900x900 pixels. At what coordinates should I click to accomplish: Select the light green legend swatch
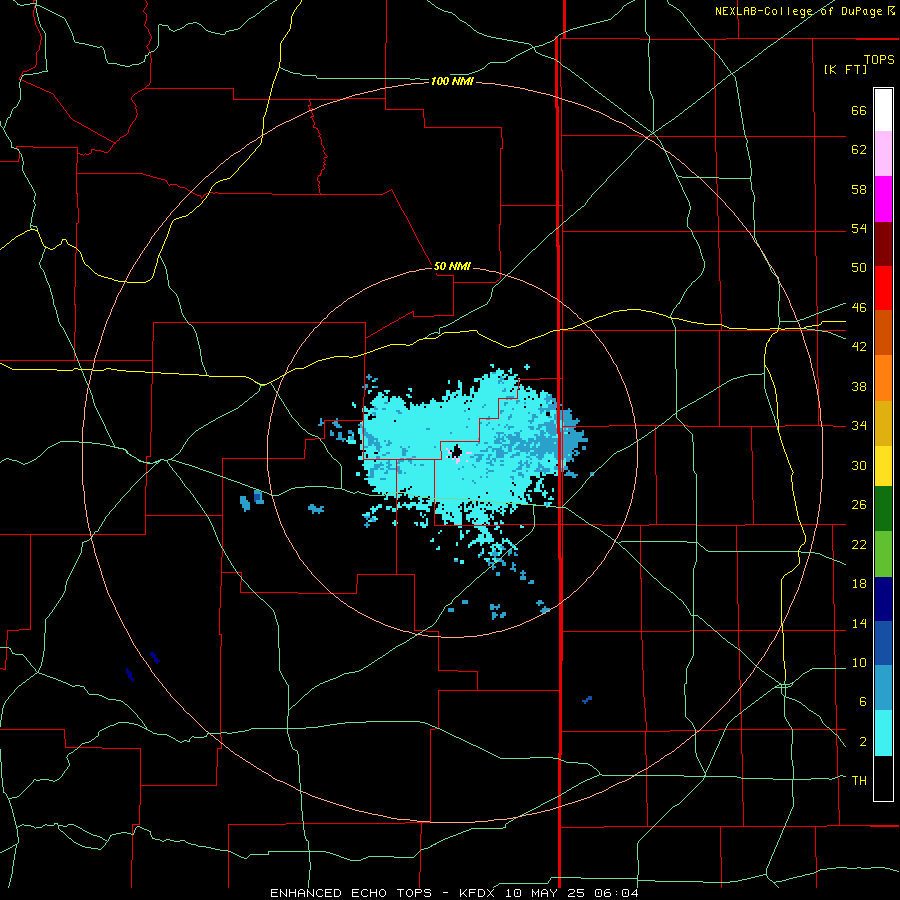coord(883,554)
